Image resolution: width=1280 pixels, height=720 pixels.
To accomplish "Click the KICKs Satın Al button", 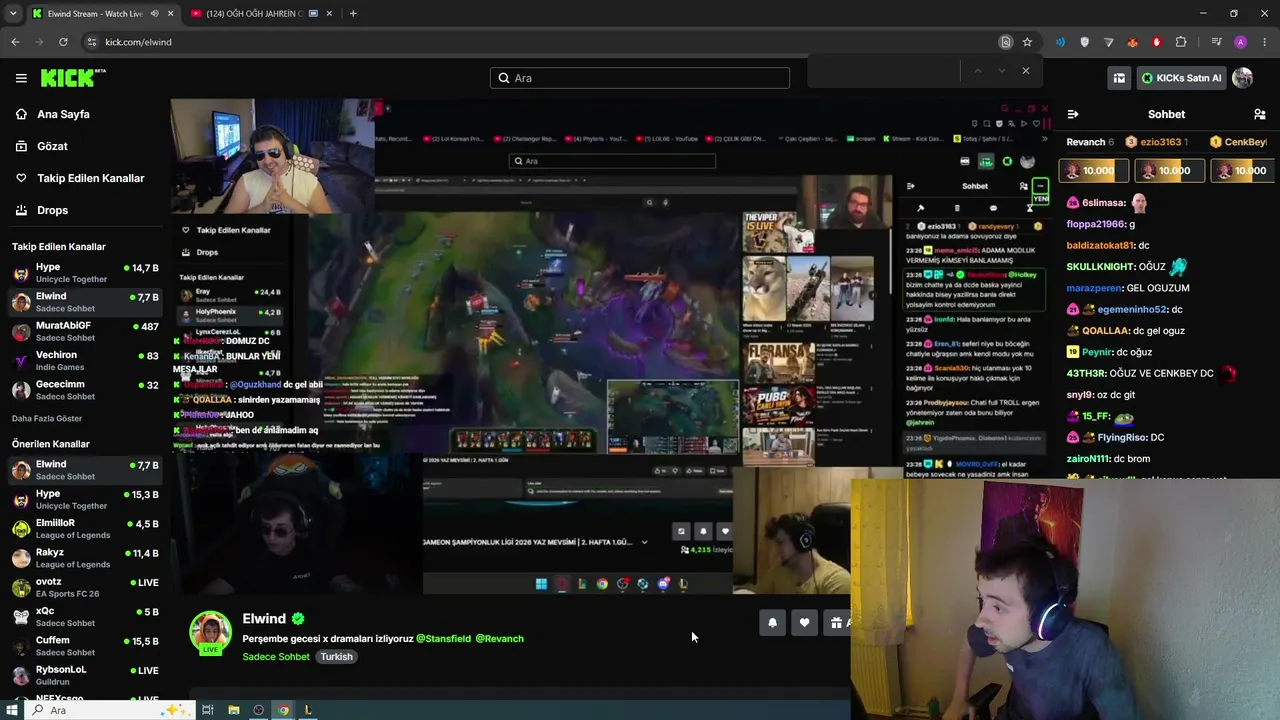I will [1181, 78].
